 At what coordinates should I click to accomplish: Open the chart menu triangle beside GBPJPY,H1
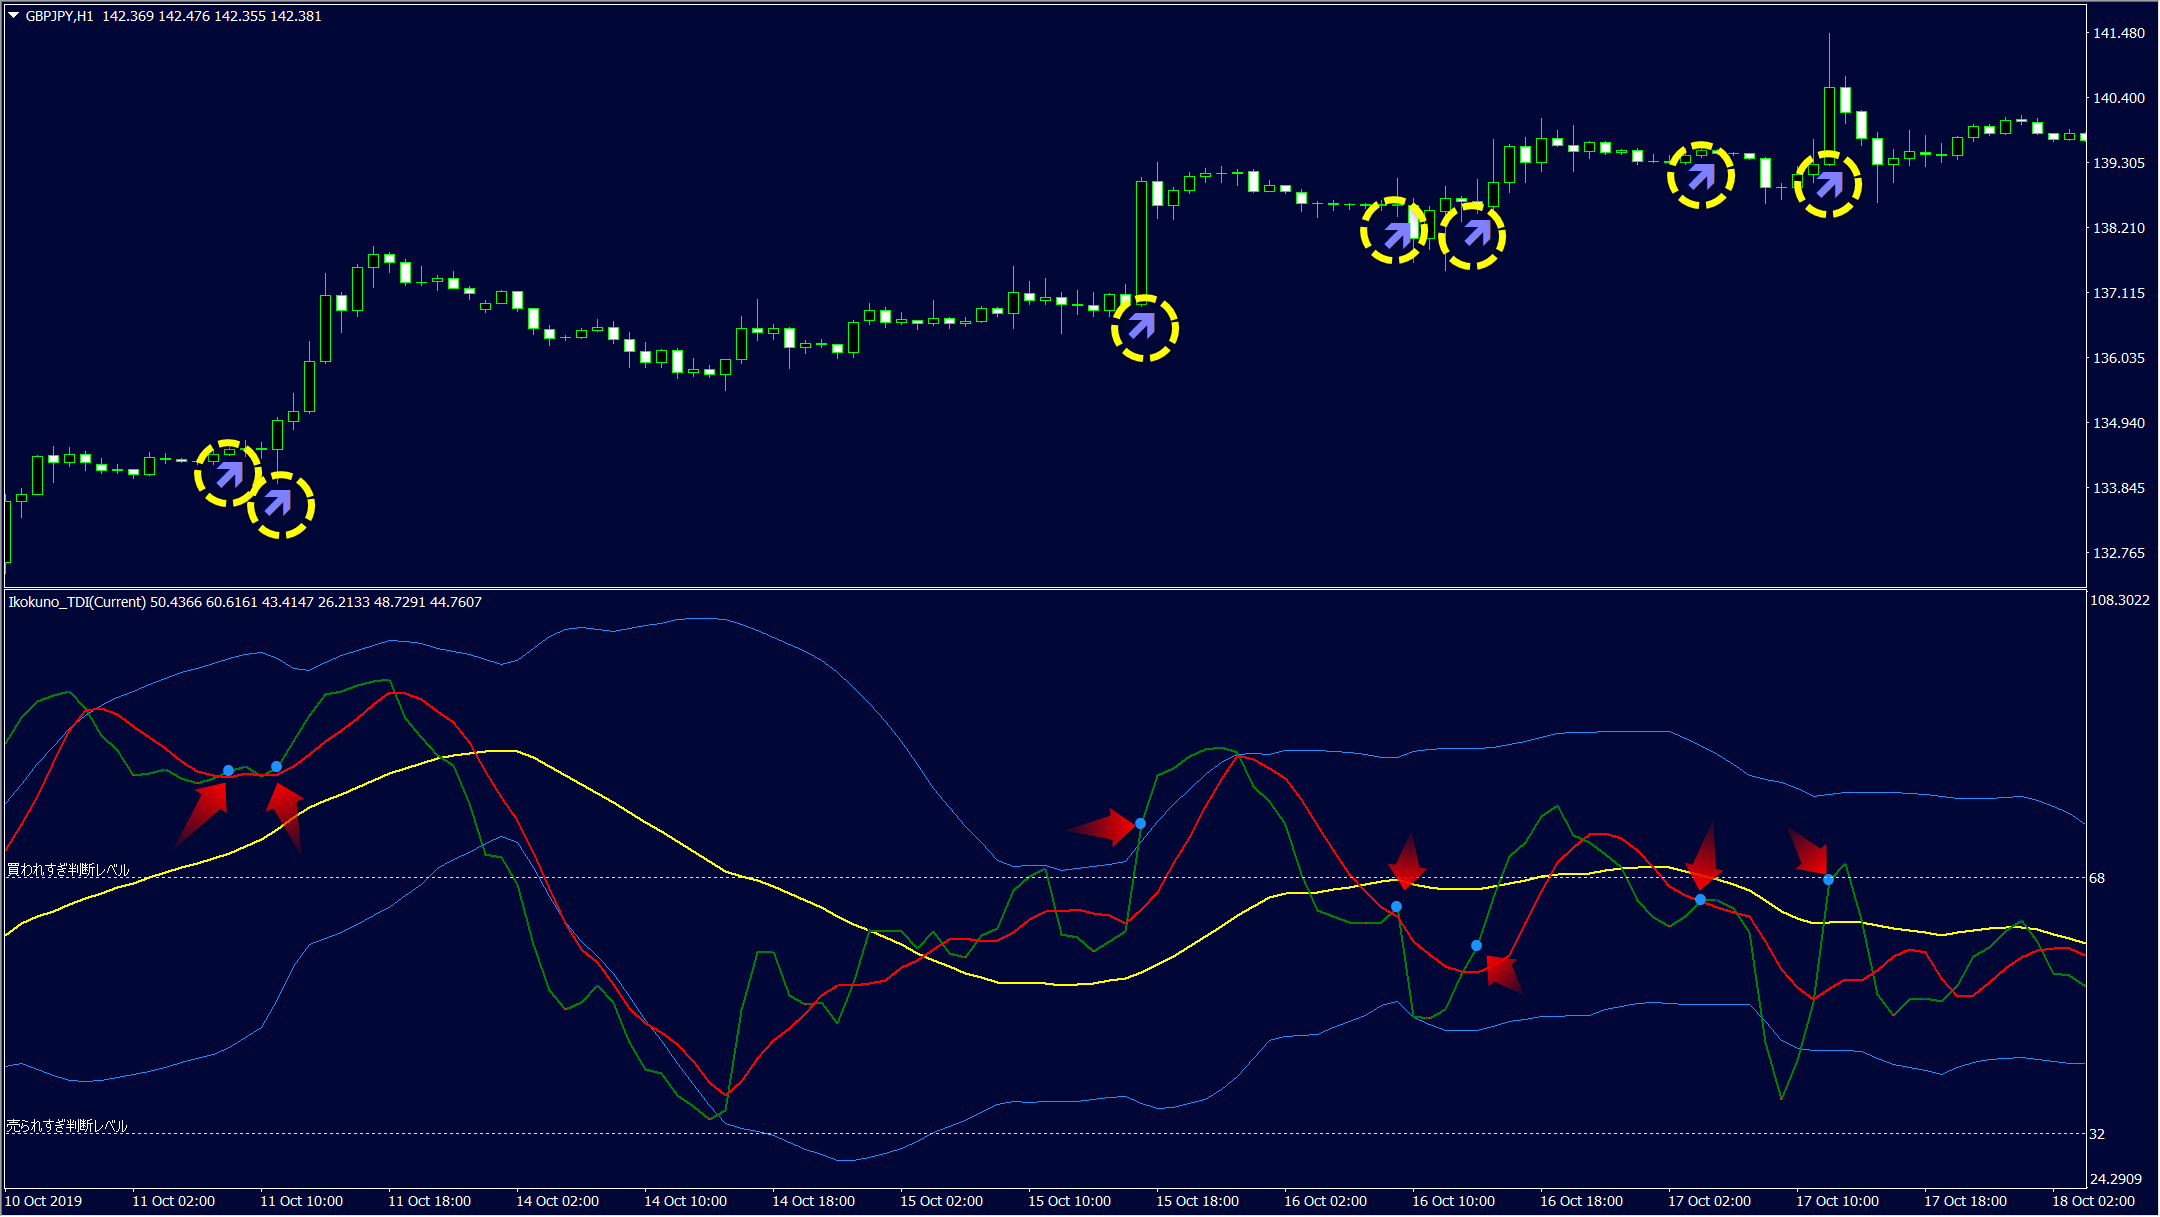pyautogui.click(x=14, y=16)
